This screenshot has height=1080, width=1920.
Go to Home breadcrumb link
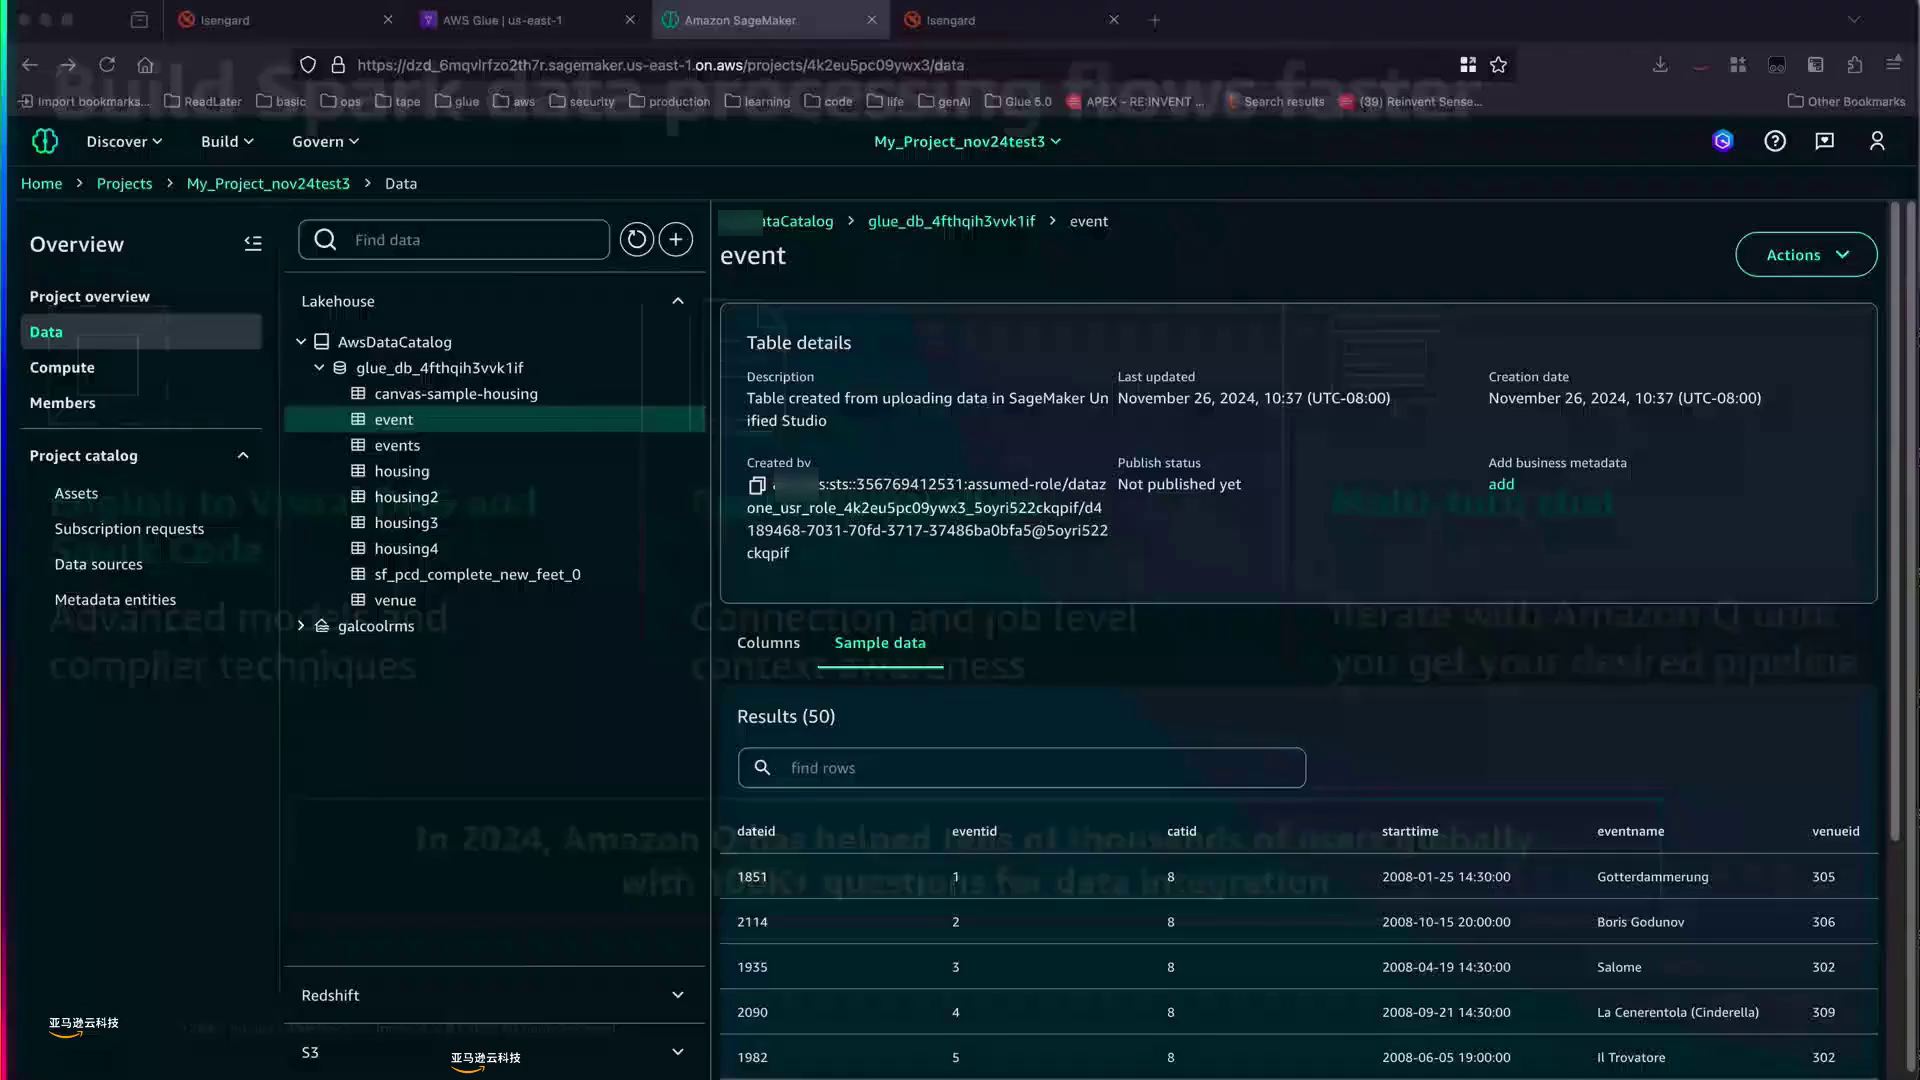click(x=41, y=183)
